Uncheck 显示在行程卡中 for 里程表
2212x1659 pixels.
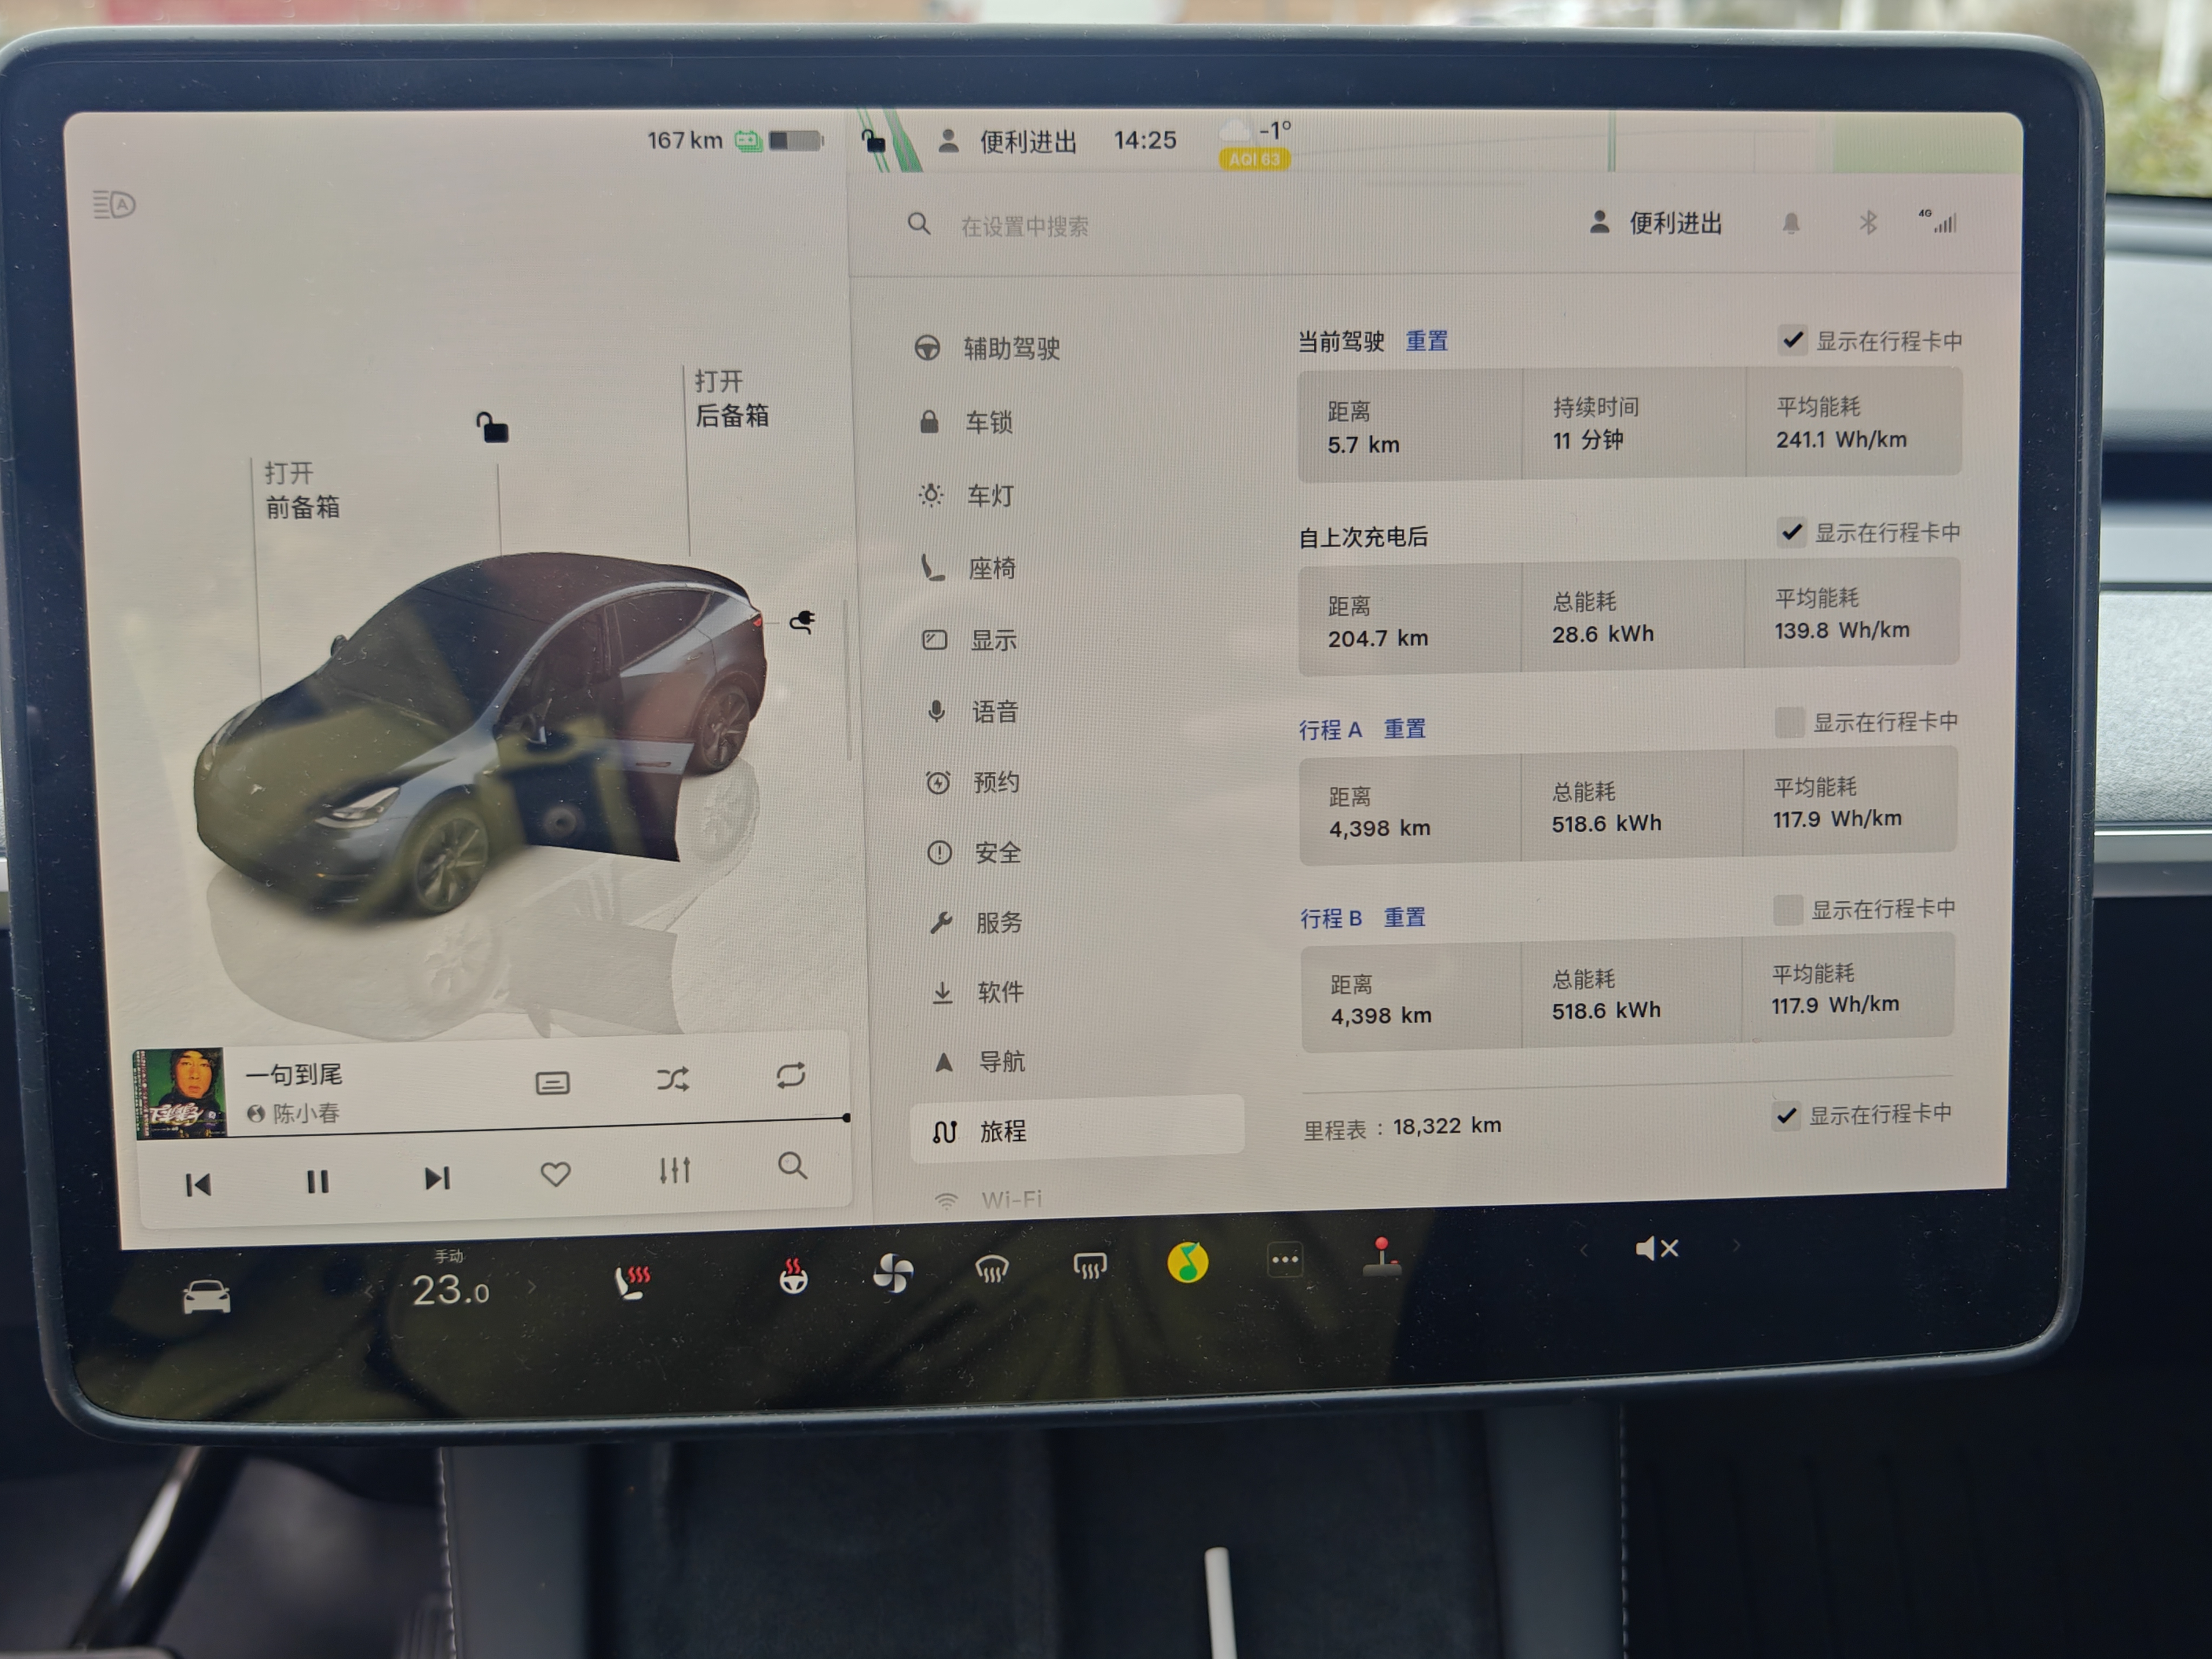(x=1785, y=1115)
